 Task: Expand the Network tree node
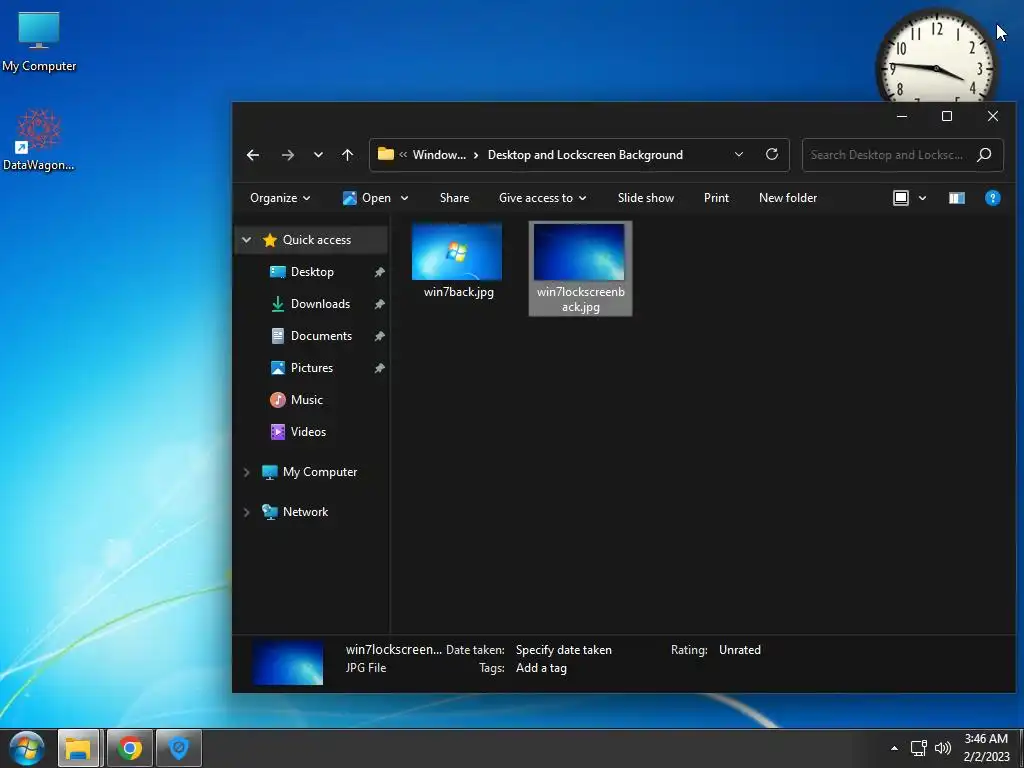coord(247,512)
